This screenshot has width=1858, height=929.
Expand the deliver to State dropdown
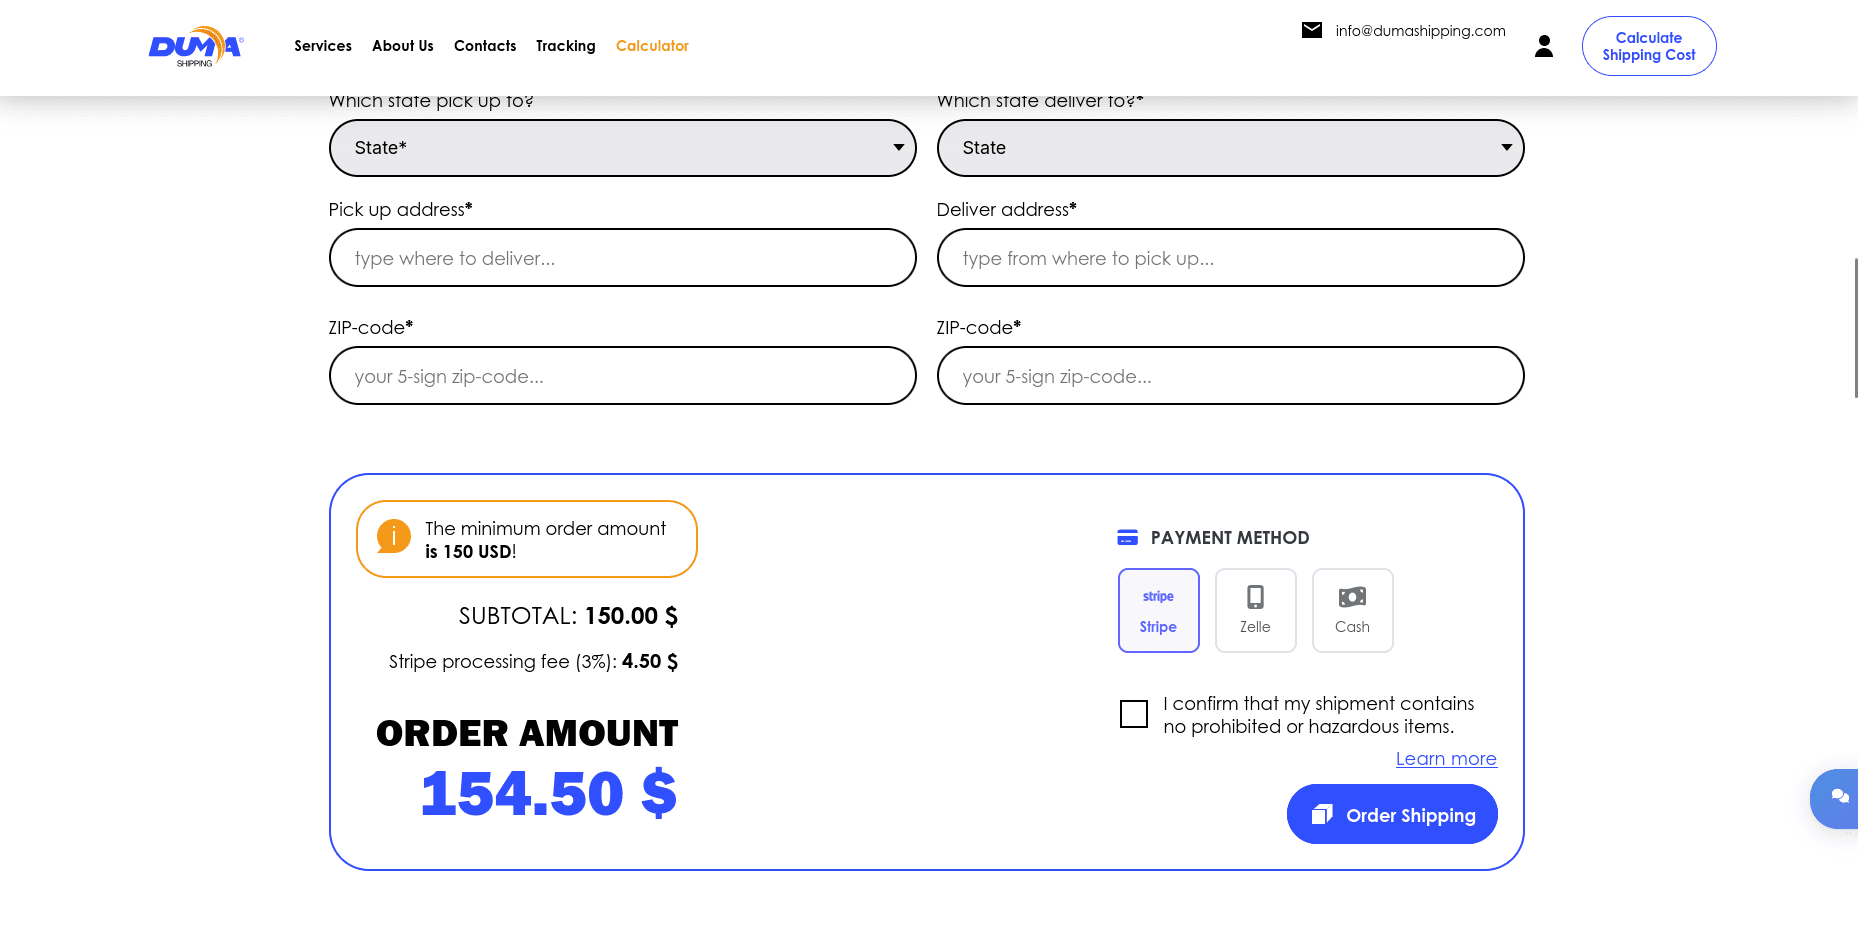click(1230, 148)
